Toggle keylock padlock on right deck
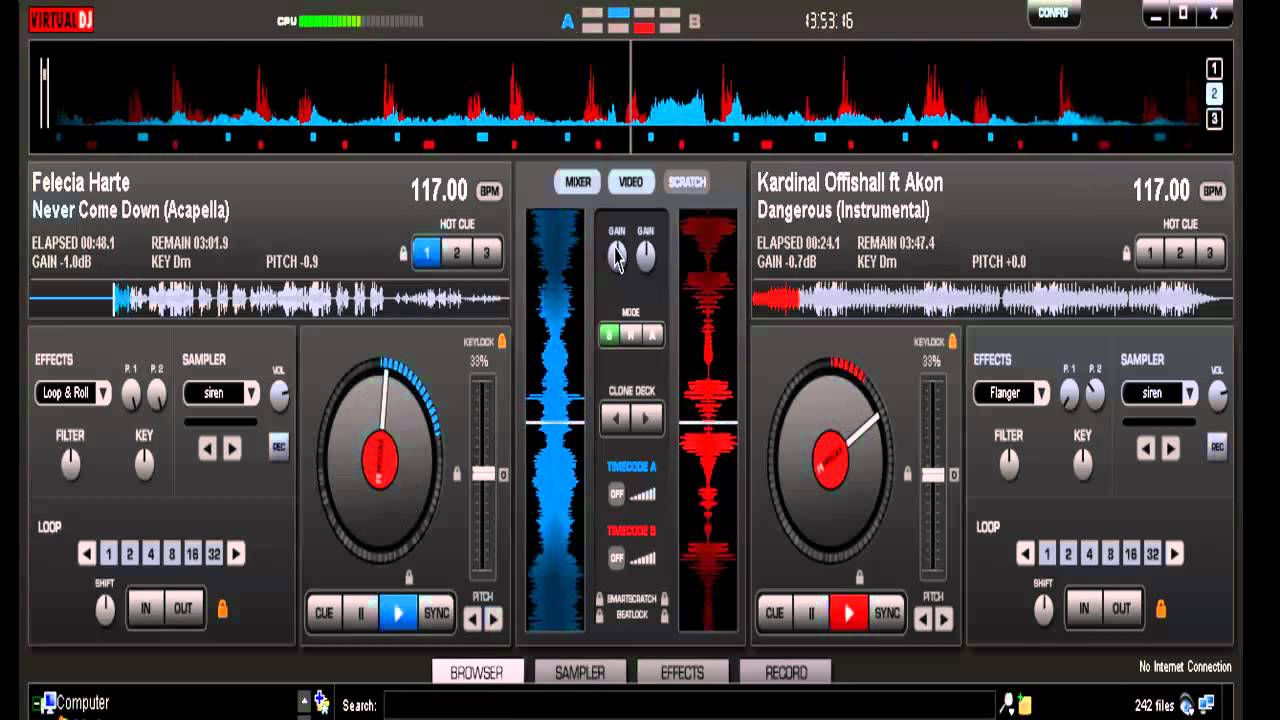Screen dimensions: 1280x720 (x=952, y=341)
